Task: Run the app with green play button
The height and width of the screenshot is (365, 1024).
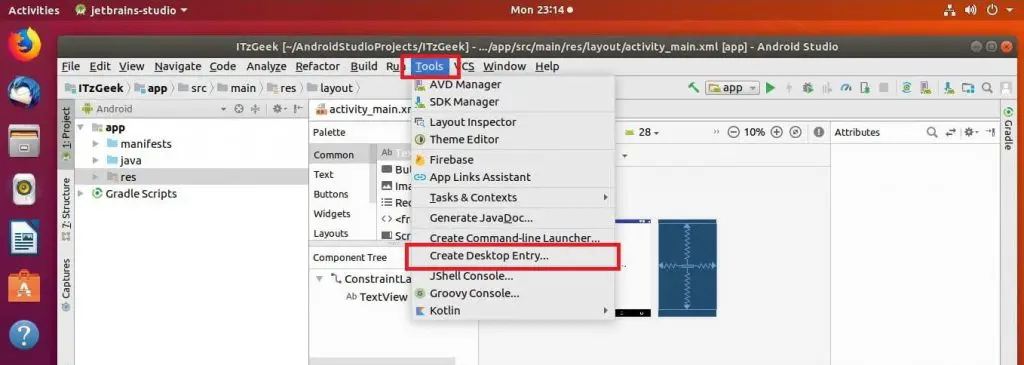Action: click(770, 87)
